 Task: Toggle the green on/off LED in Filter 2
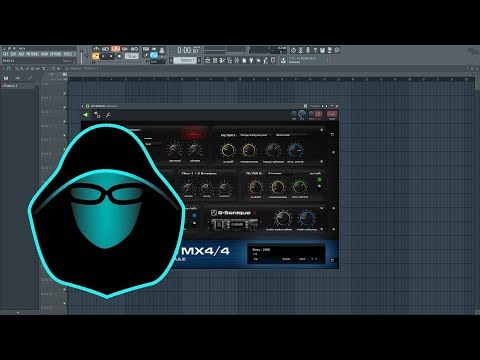(x=319, y=180)
